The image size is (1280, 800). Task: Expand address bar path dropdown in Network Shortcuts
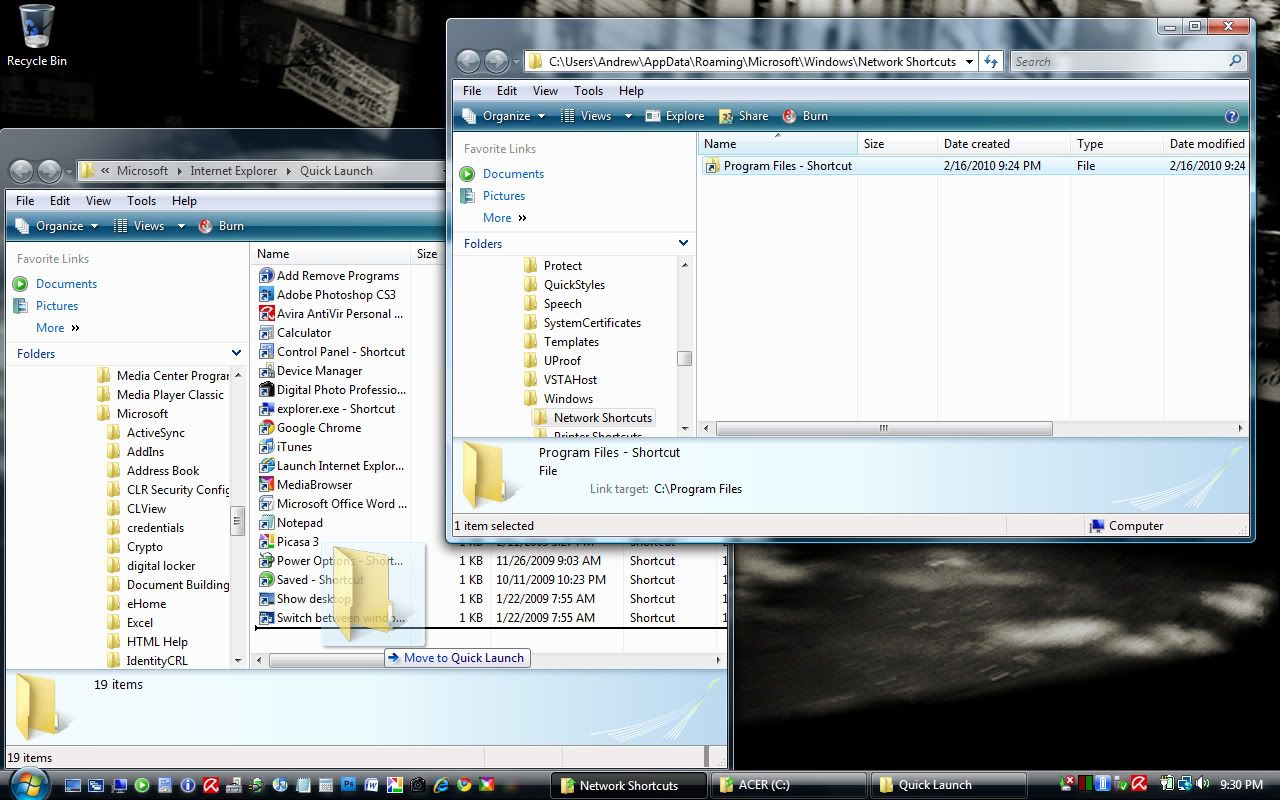tap(968, 61)
